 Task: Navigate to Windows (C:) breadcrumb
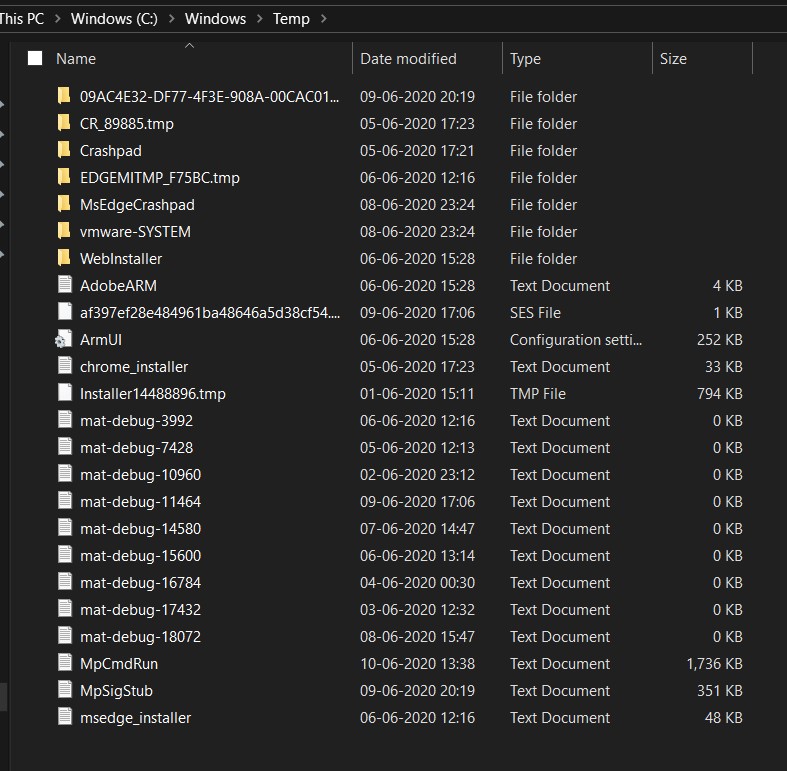[114, 19]
